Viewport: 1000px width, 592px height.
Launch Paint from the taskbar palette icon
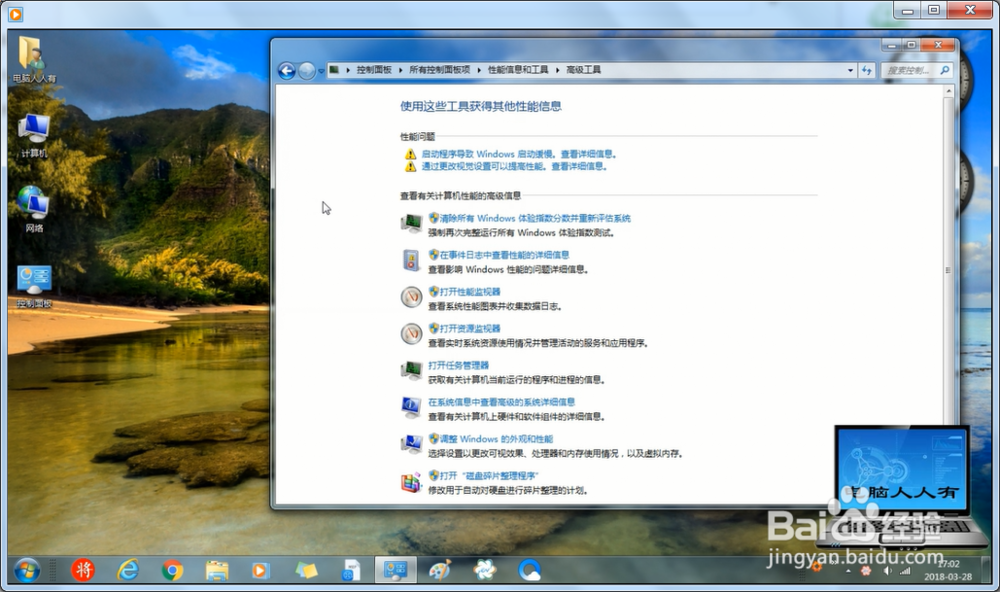coord(440,570)
